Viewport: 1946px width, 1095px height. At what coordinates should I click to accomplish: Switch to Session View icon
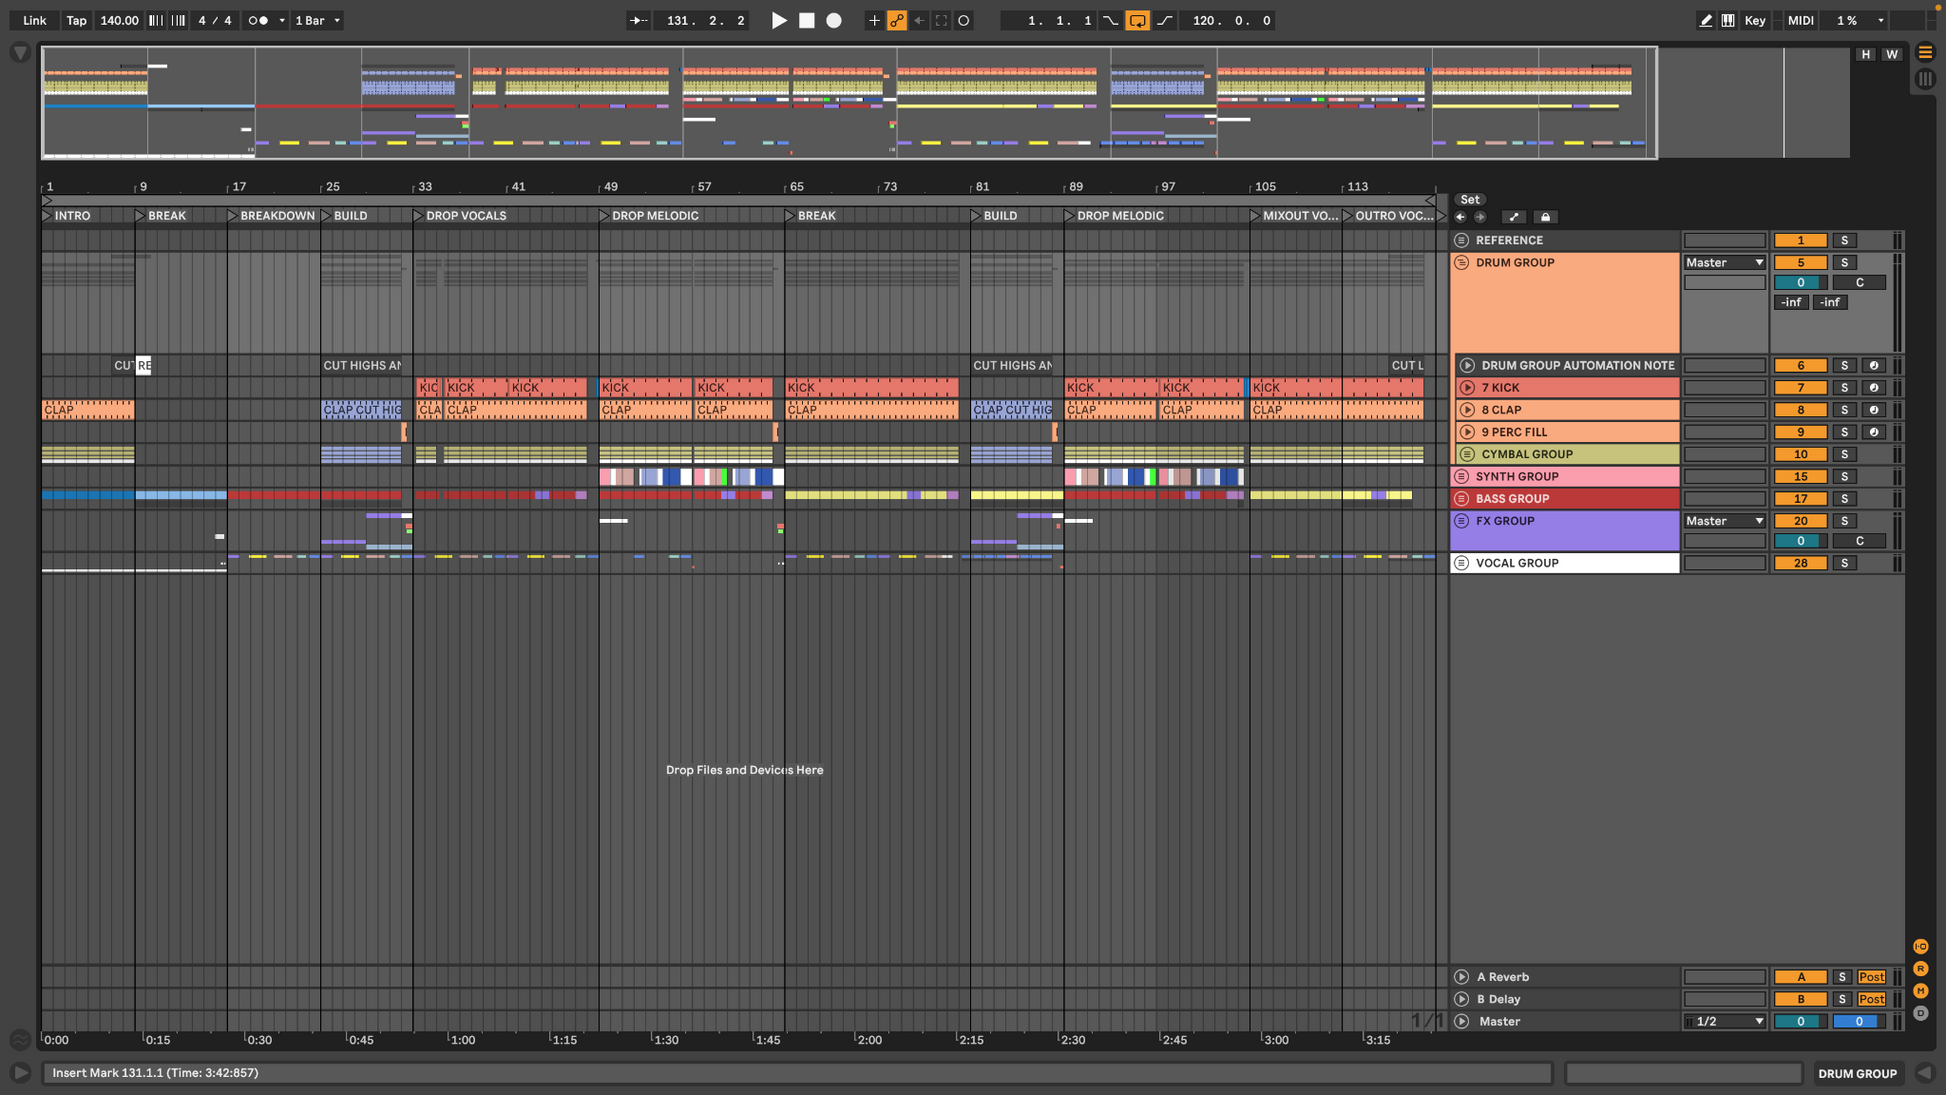(1925, 79)
